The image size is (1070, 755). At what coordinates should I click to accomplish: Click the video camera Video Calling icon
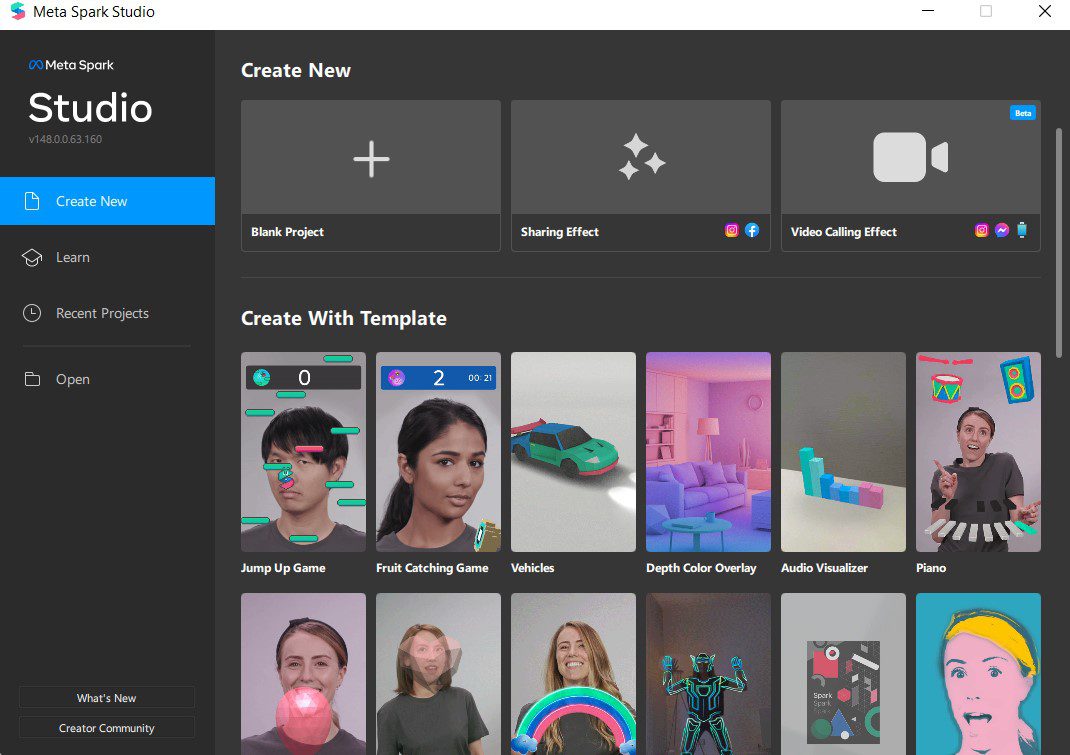(910, 158)
